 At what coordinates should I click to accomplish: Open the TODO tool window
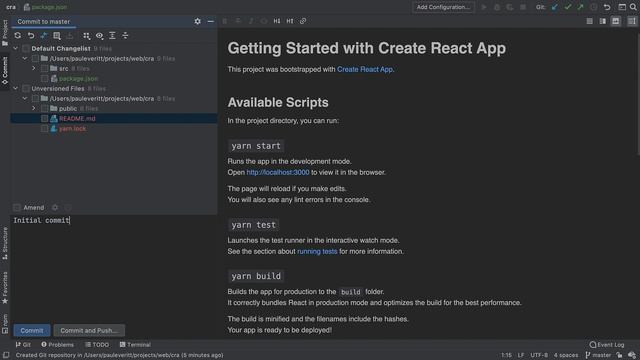[x=97, y=344]
